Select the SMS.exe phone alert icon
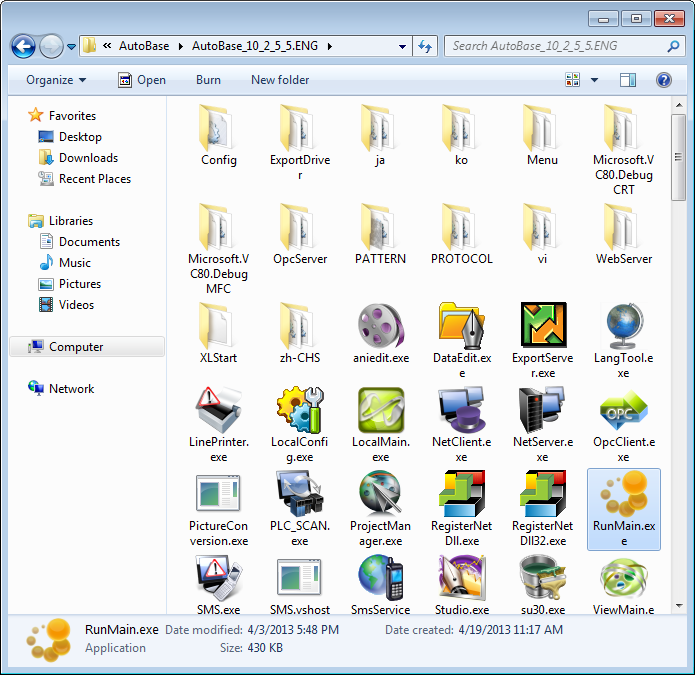 pos(219,577)
